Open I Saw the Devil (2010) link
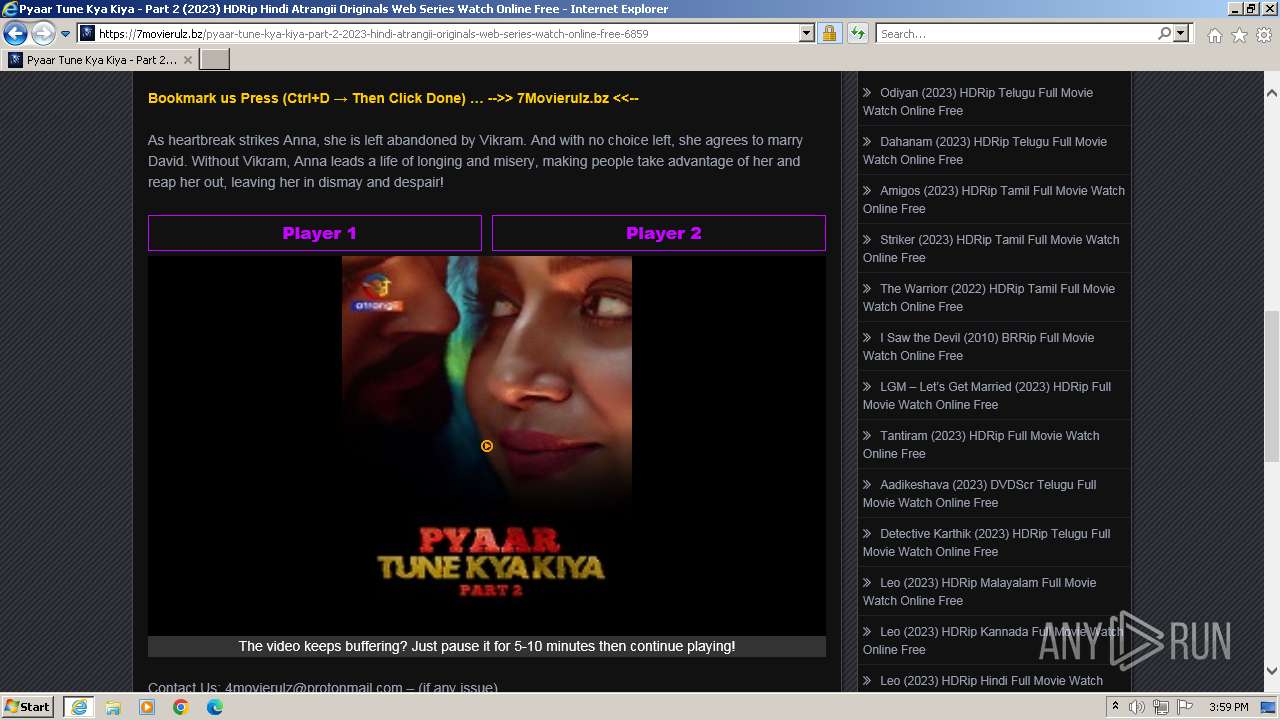Viewport: 1280px width, 720px height. click(x=978, y=347)
